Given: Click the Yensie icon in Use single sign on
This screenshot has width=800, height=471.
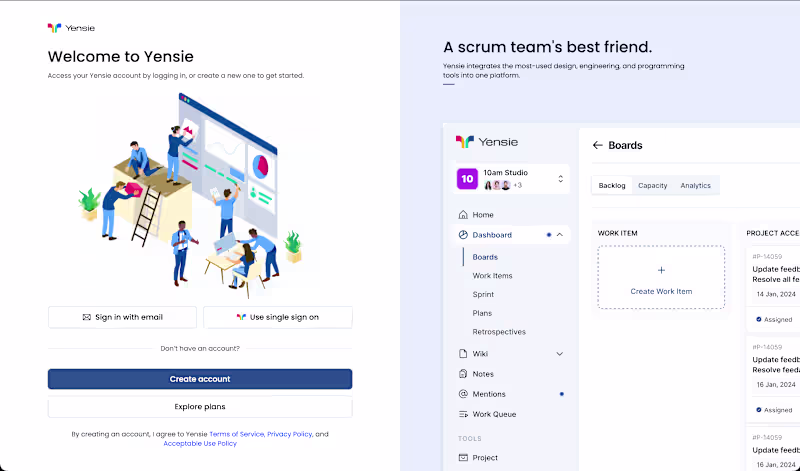Looking at the screenshot, I should pos(241,317).
